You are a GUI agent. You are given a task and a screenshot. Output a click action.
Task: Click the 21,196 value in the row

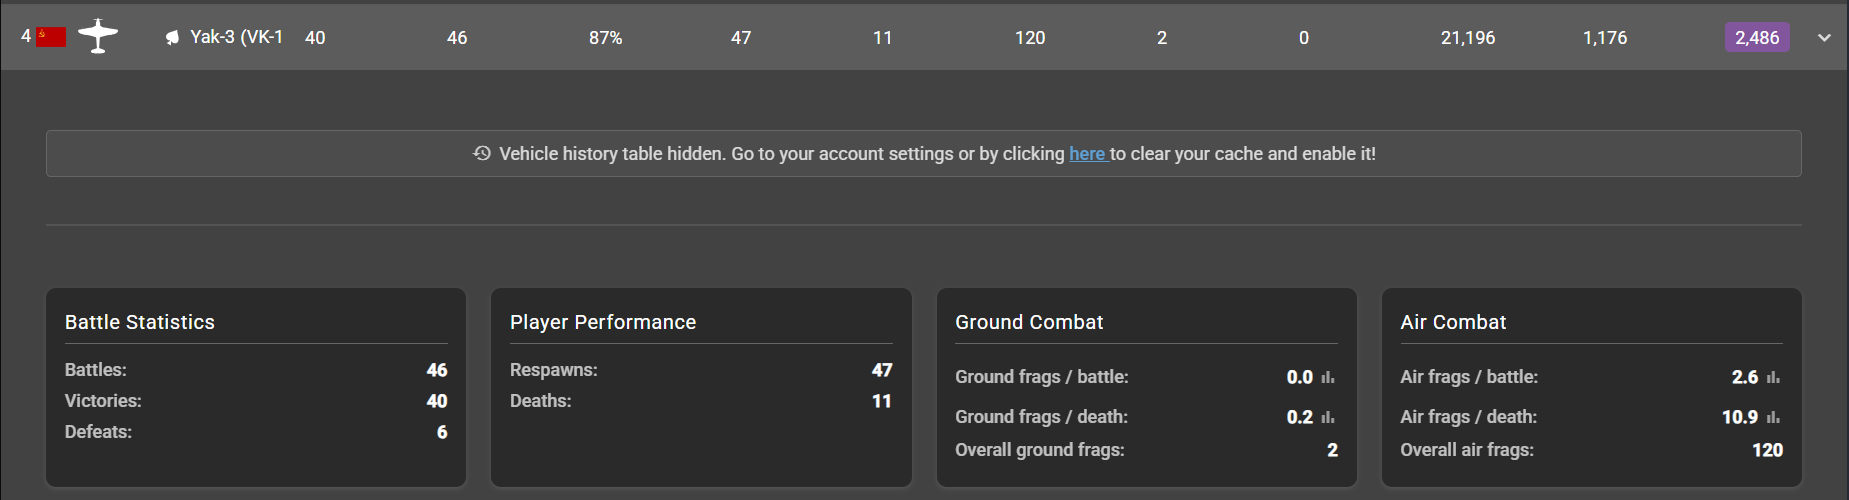(x=1468, y=38)
